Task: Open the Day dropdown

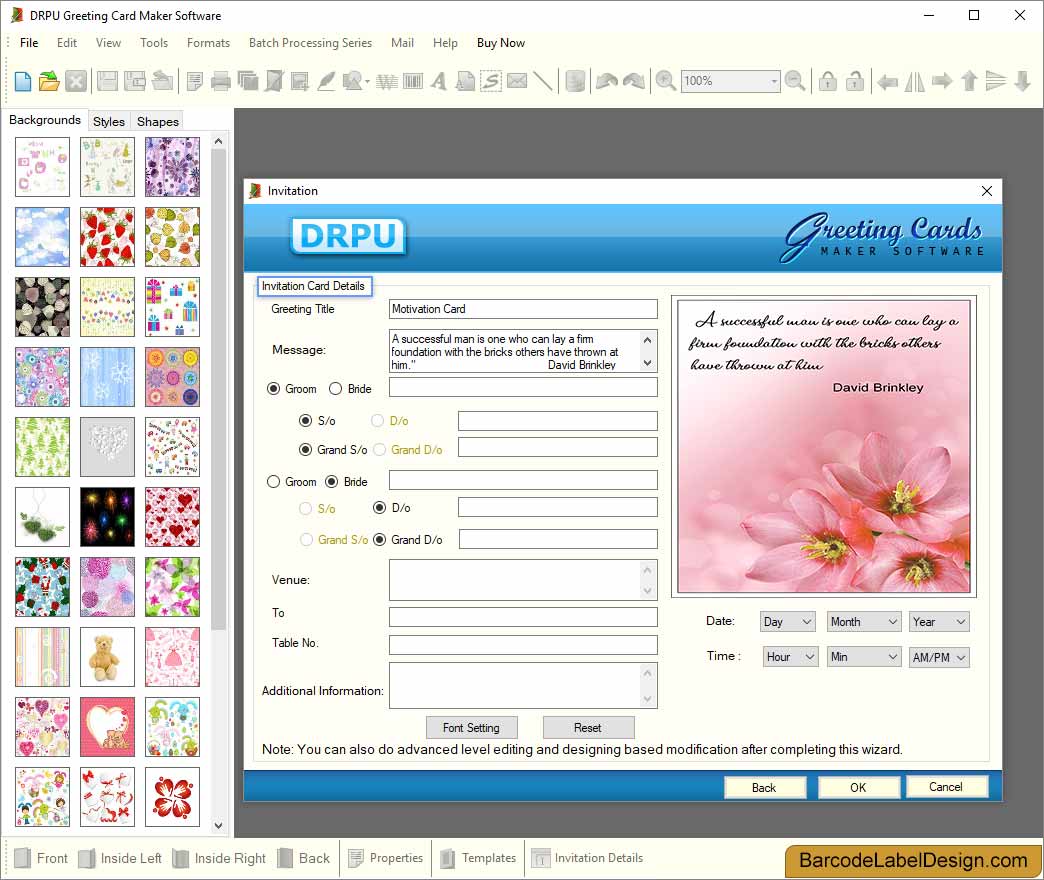Action: point(788,622)
